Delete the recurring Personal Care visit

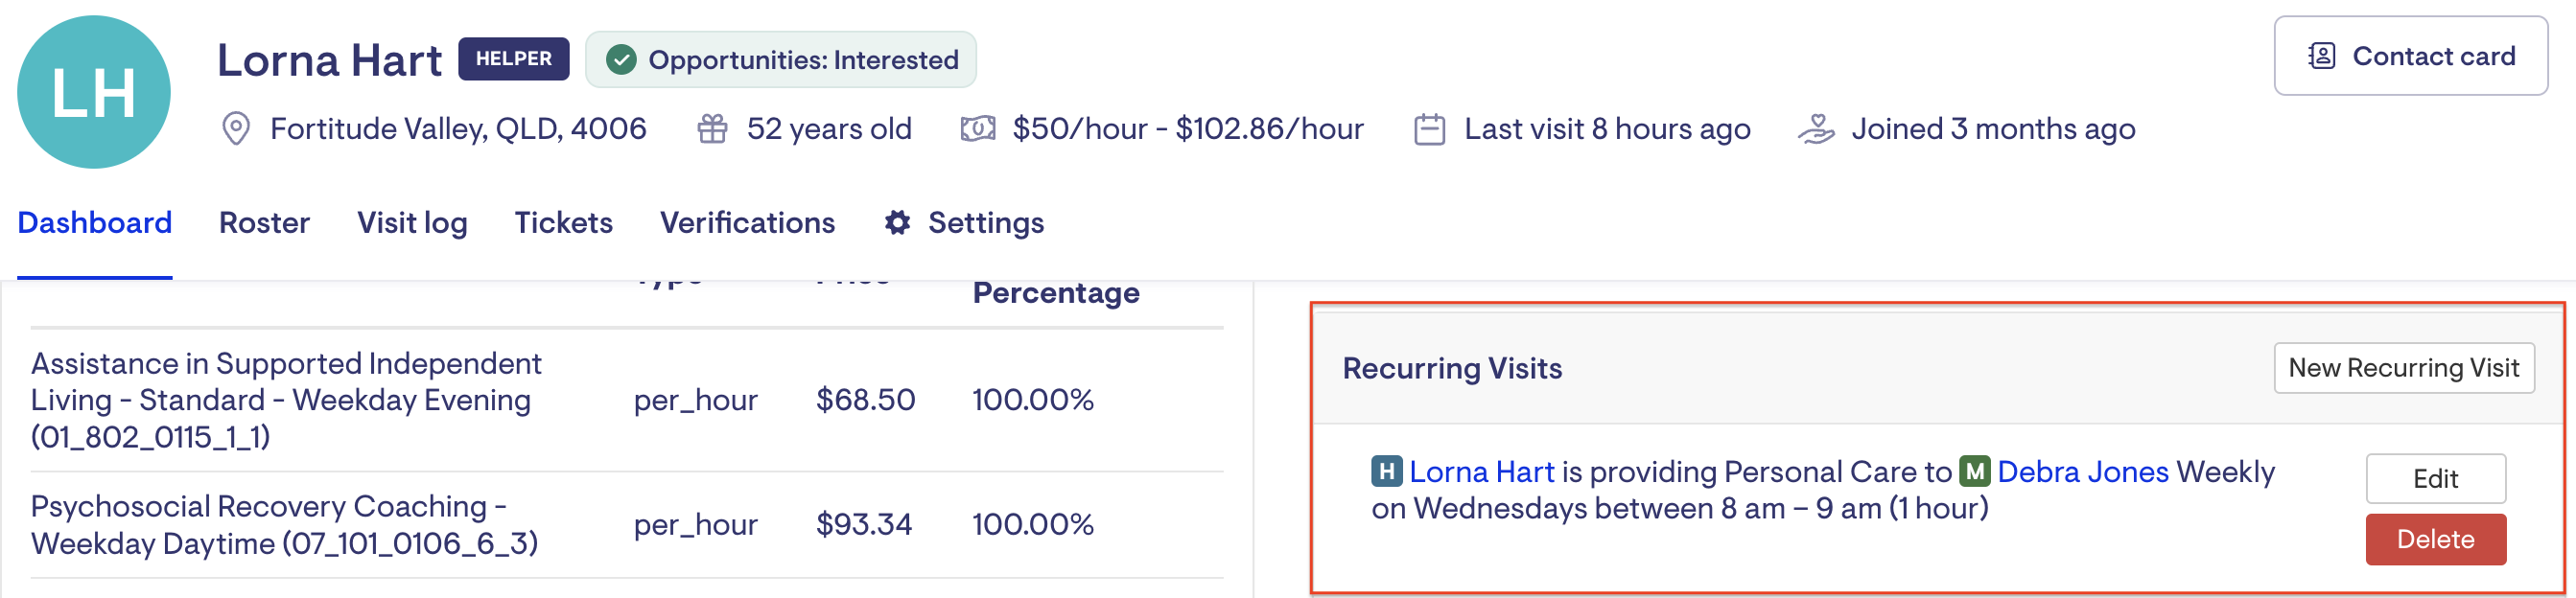[x=2435, y=540]
